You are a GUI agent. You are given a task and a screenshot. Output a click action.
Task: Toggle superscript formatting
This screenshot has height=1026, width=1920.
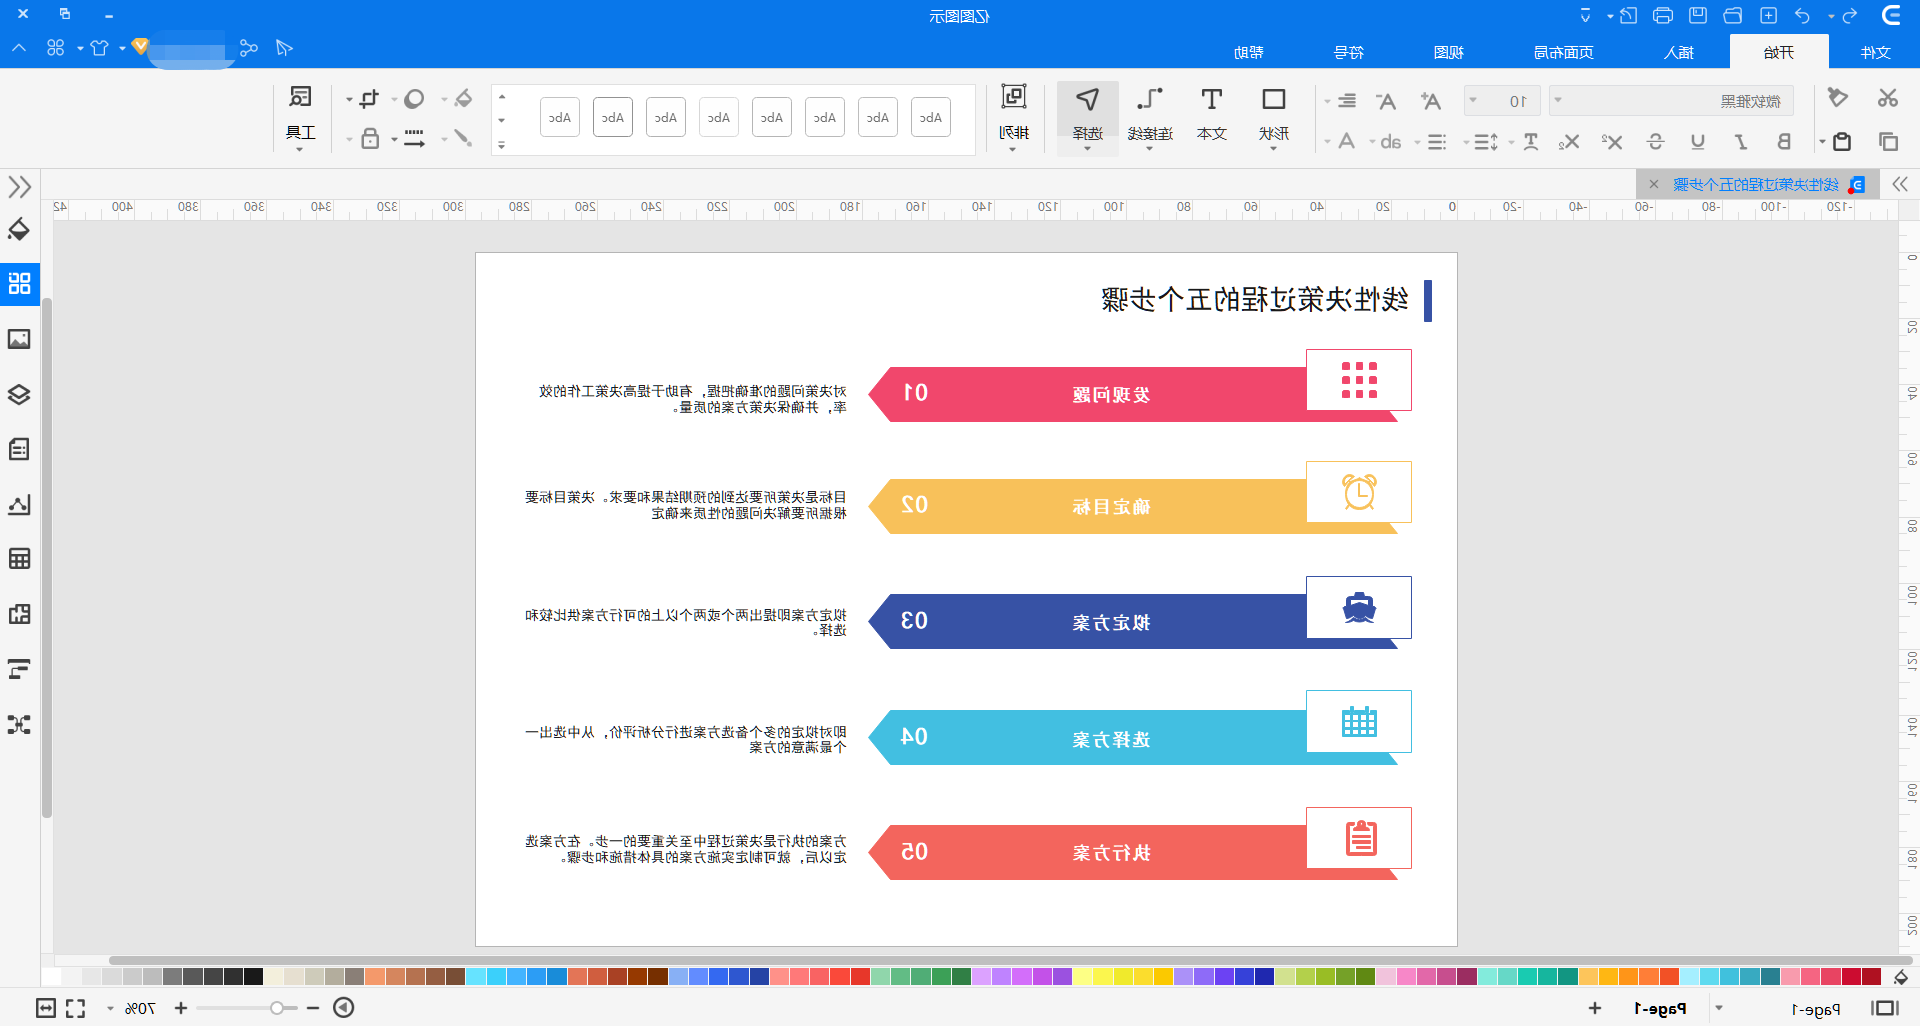(1611, 142)
